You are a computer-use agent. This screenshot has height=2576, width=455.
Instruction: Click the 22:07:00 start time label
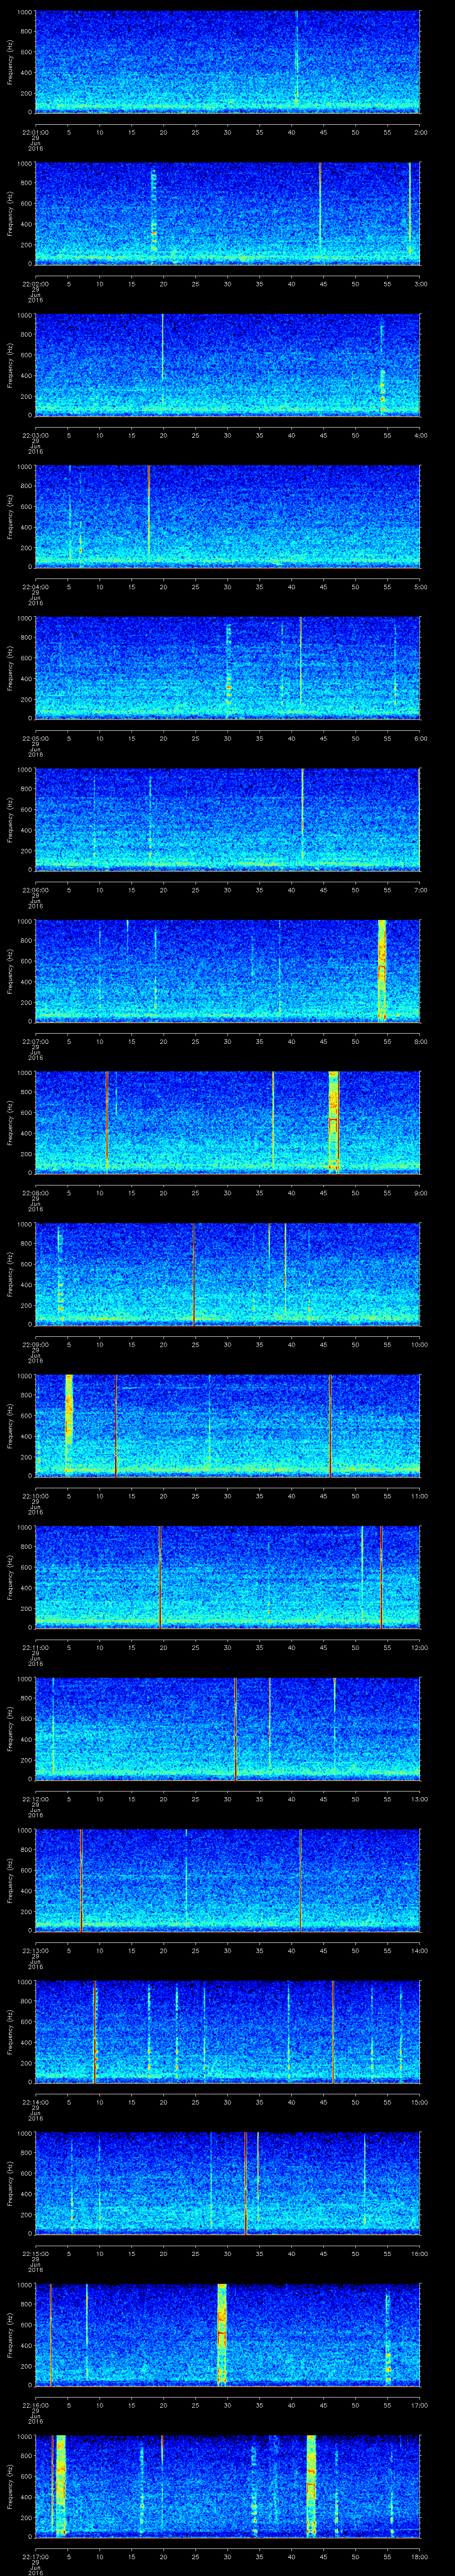pyautogui.click(x=35, y=1041)
